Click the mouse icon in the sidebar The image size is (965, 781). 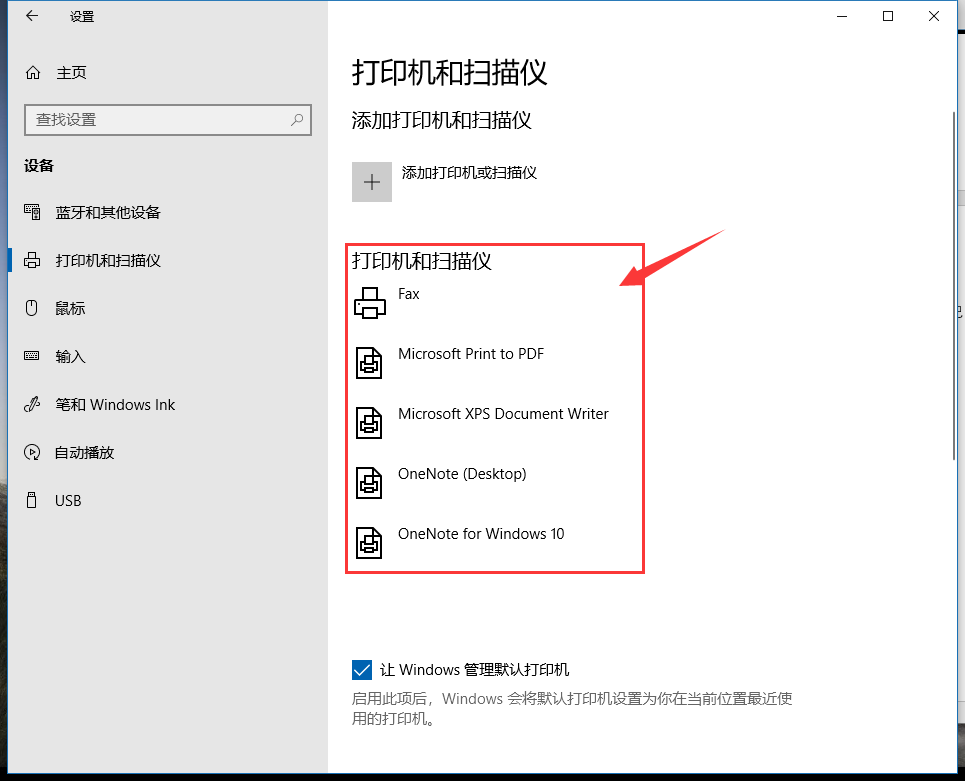pos(31,308)
